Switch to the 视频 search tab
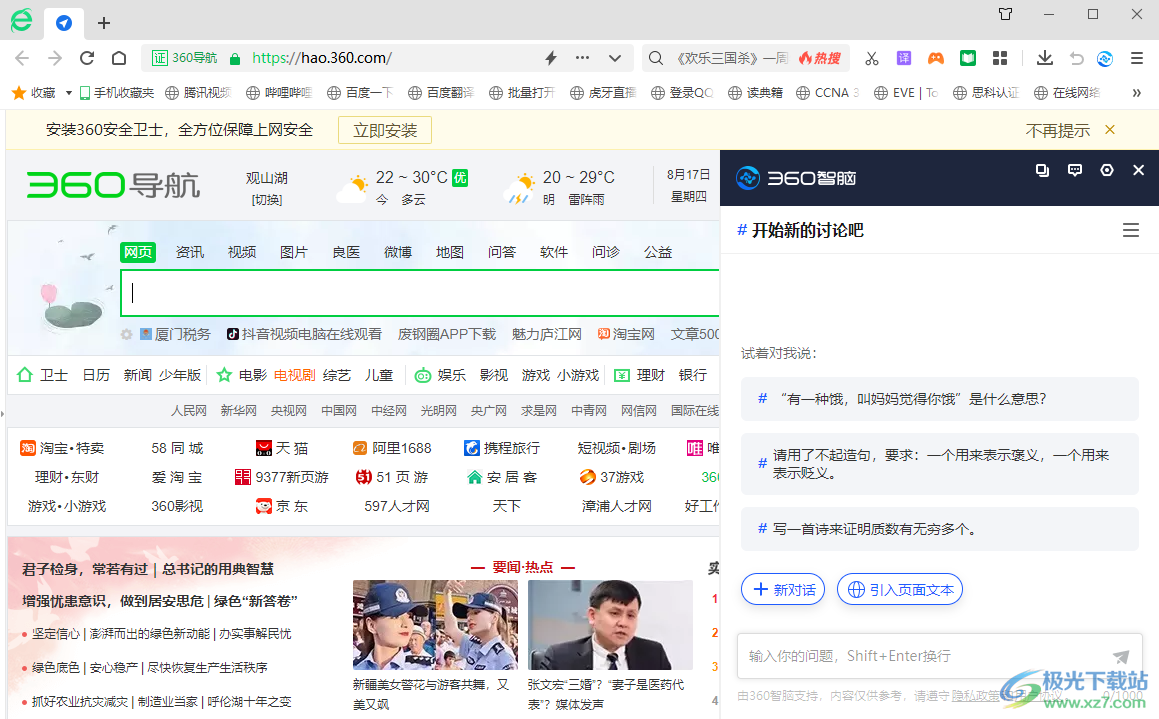This screenshot has height=719, width=1159. coord(242,252)
